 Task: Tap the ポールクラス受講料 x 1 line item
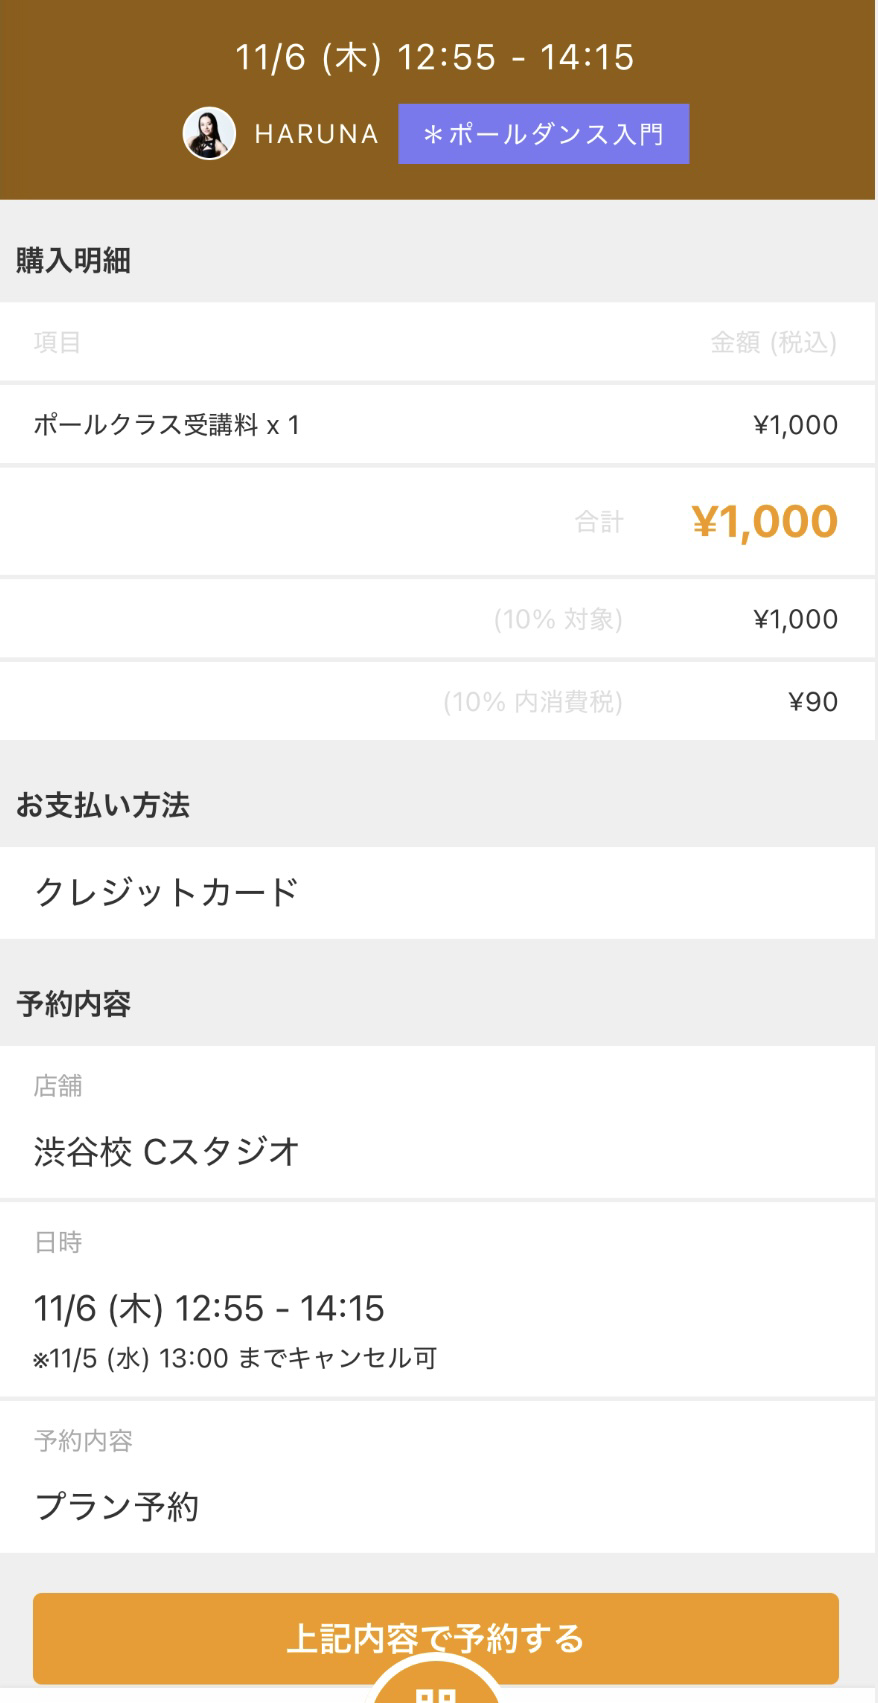click(x=167, y=425)
